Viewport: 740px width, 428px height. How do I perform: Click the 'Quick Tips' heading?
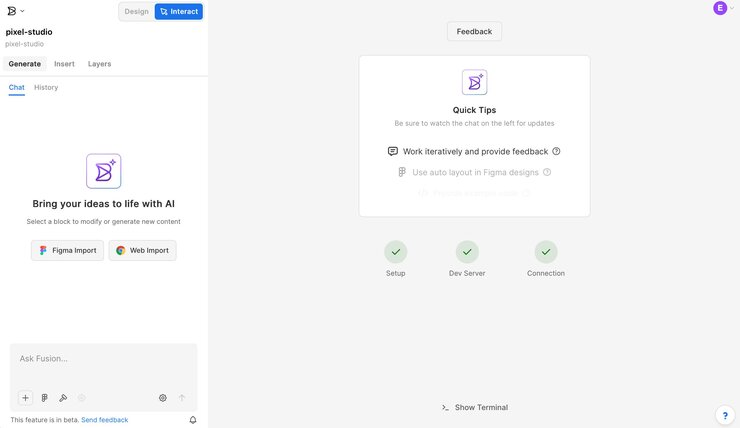point(474,110)
